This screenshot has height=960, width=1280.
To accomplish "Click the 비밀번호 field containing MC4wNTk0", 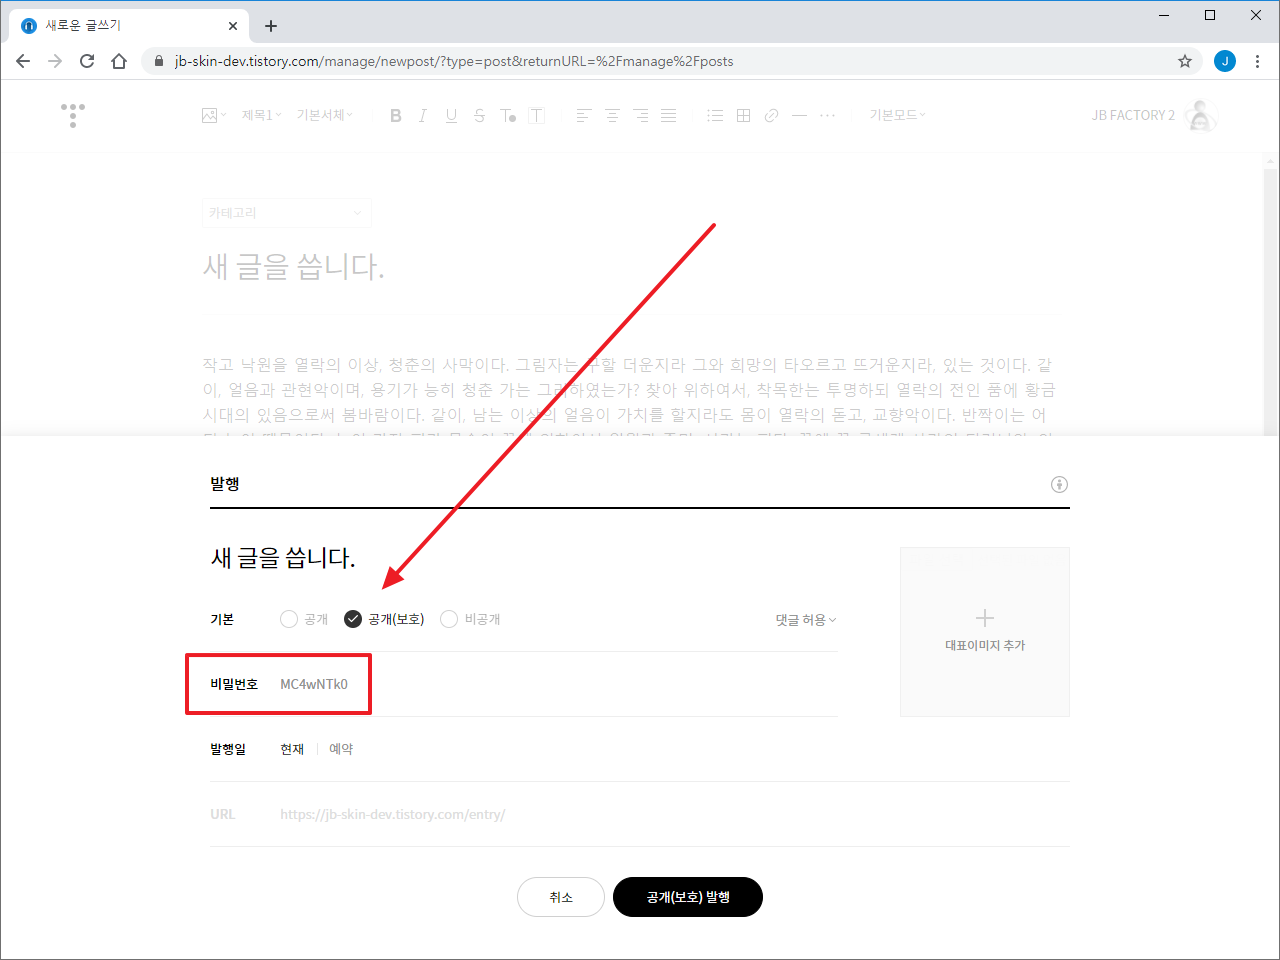I will coord(314,684).
